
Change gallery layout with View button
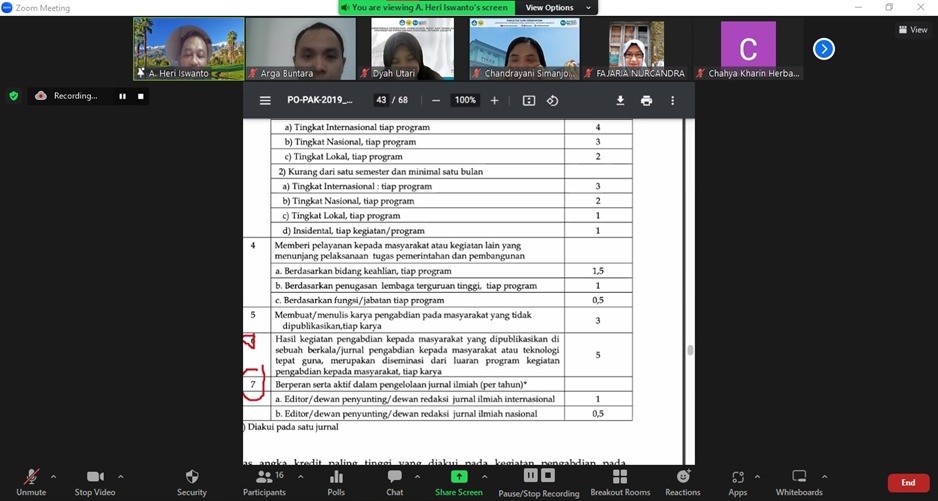tap(913, 30)
